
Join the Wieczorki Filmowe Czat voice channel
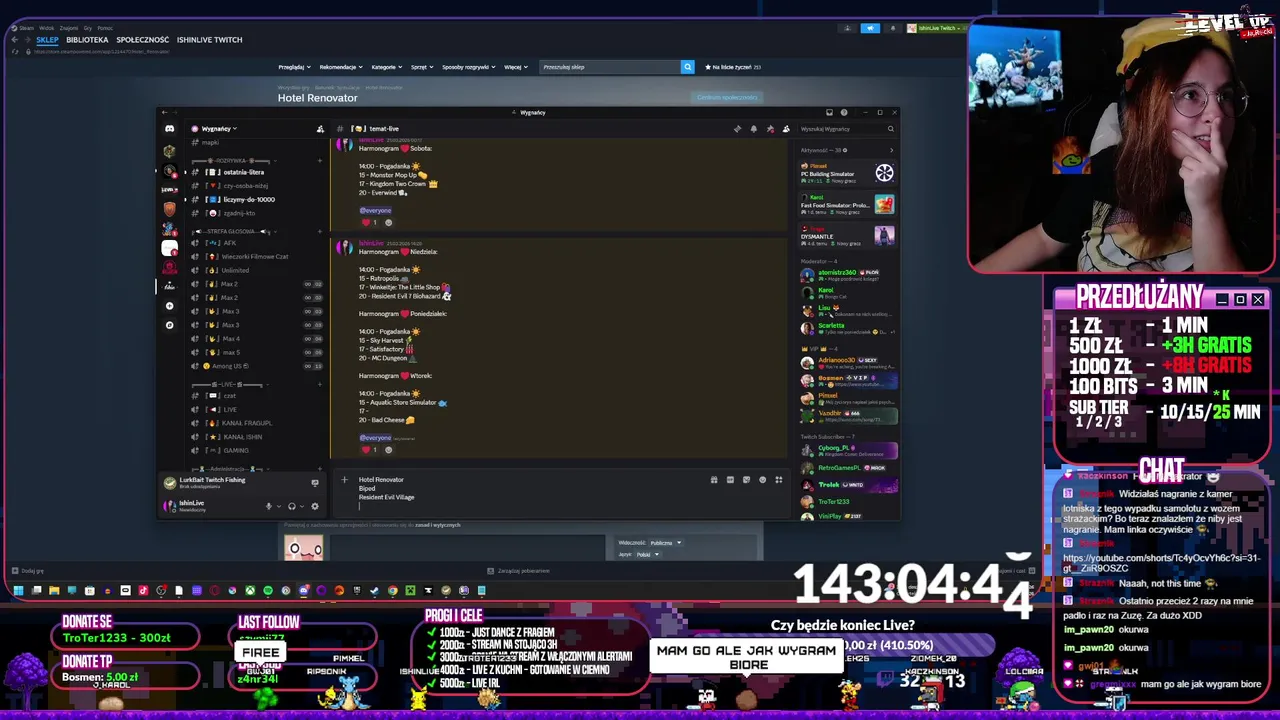tap(254, 256)
